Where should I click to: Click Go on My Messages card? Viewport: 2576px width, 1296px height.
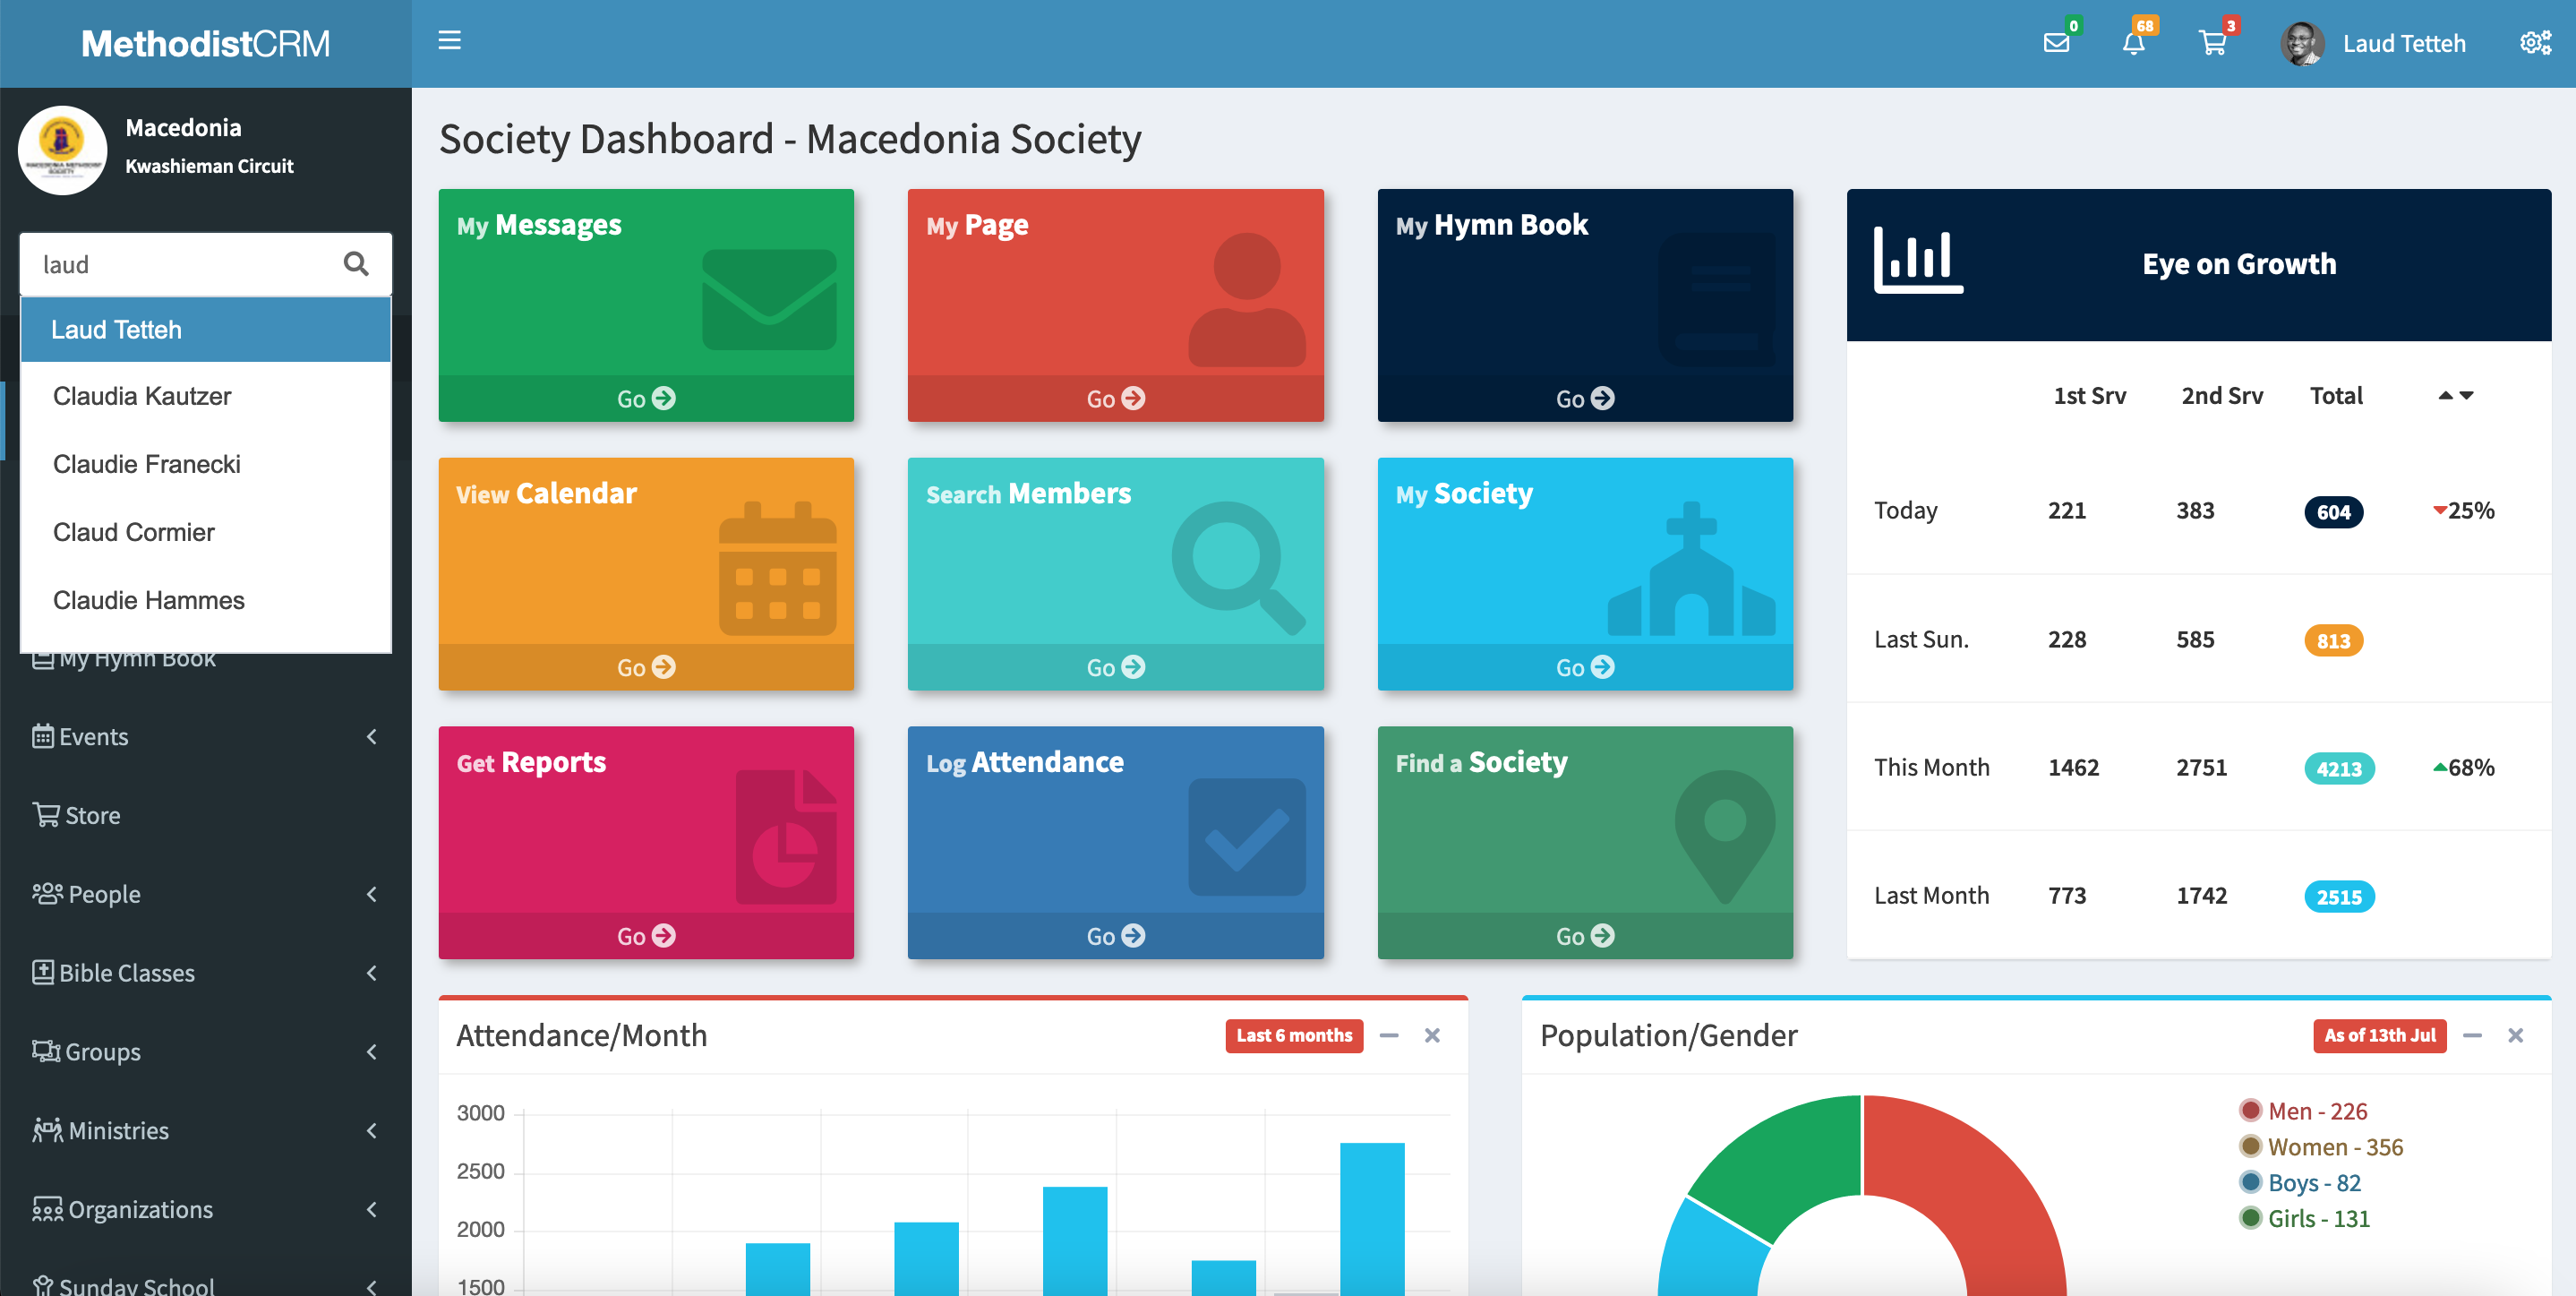646,398
